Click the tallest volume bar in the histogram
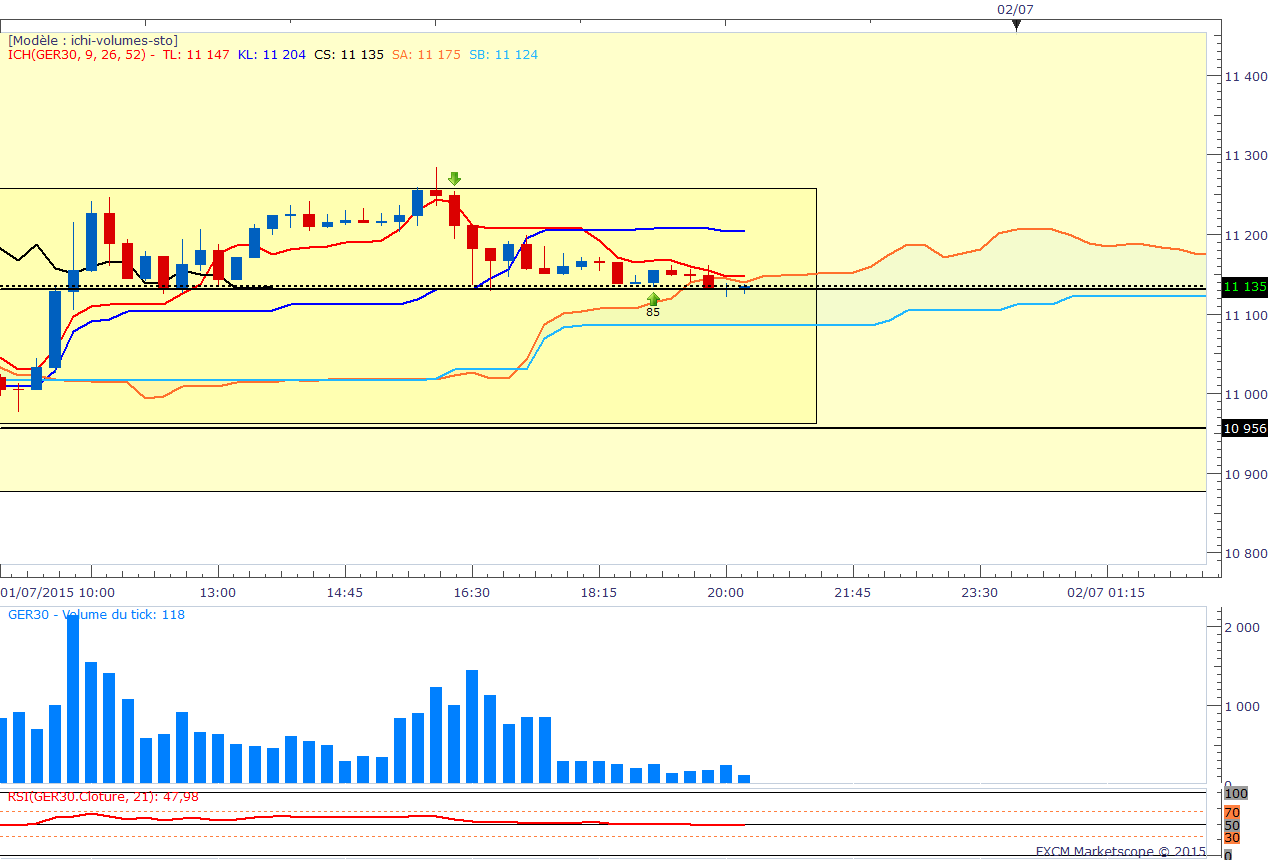Screen dimensions: 1279x860 [73, 698]
